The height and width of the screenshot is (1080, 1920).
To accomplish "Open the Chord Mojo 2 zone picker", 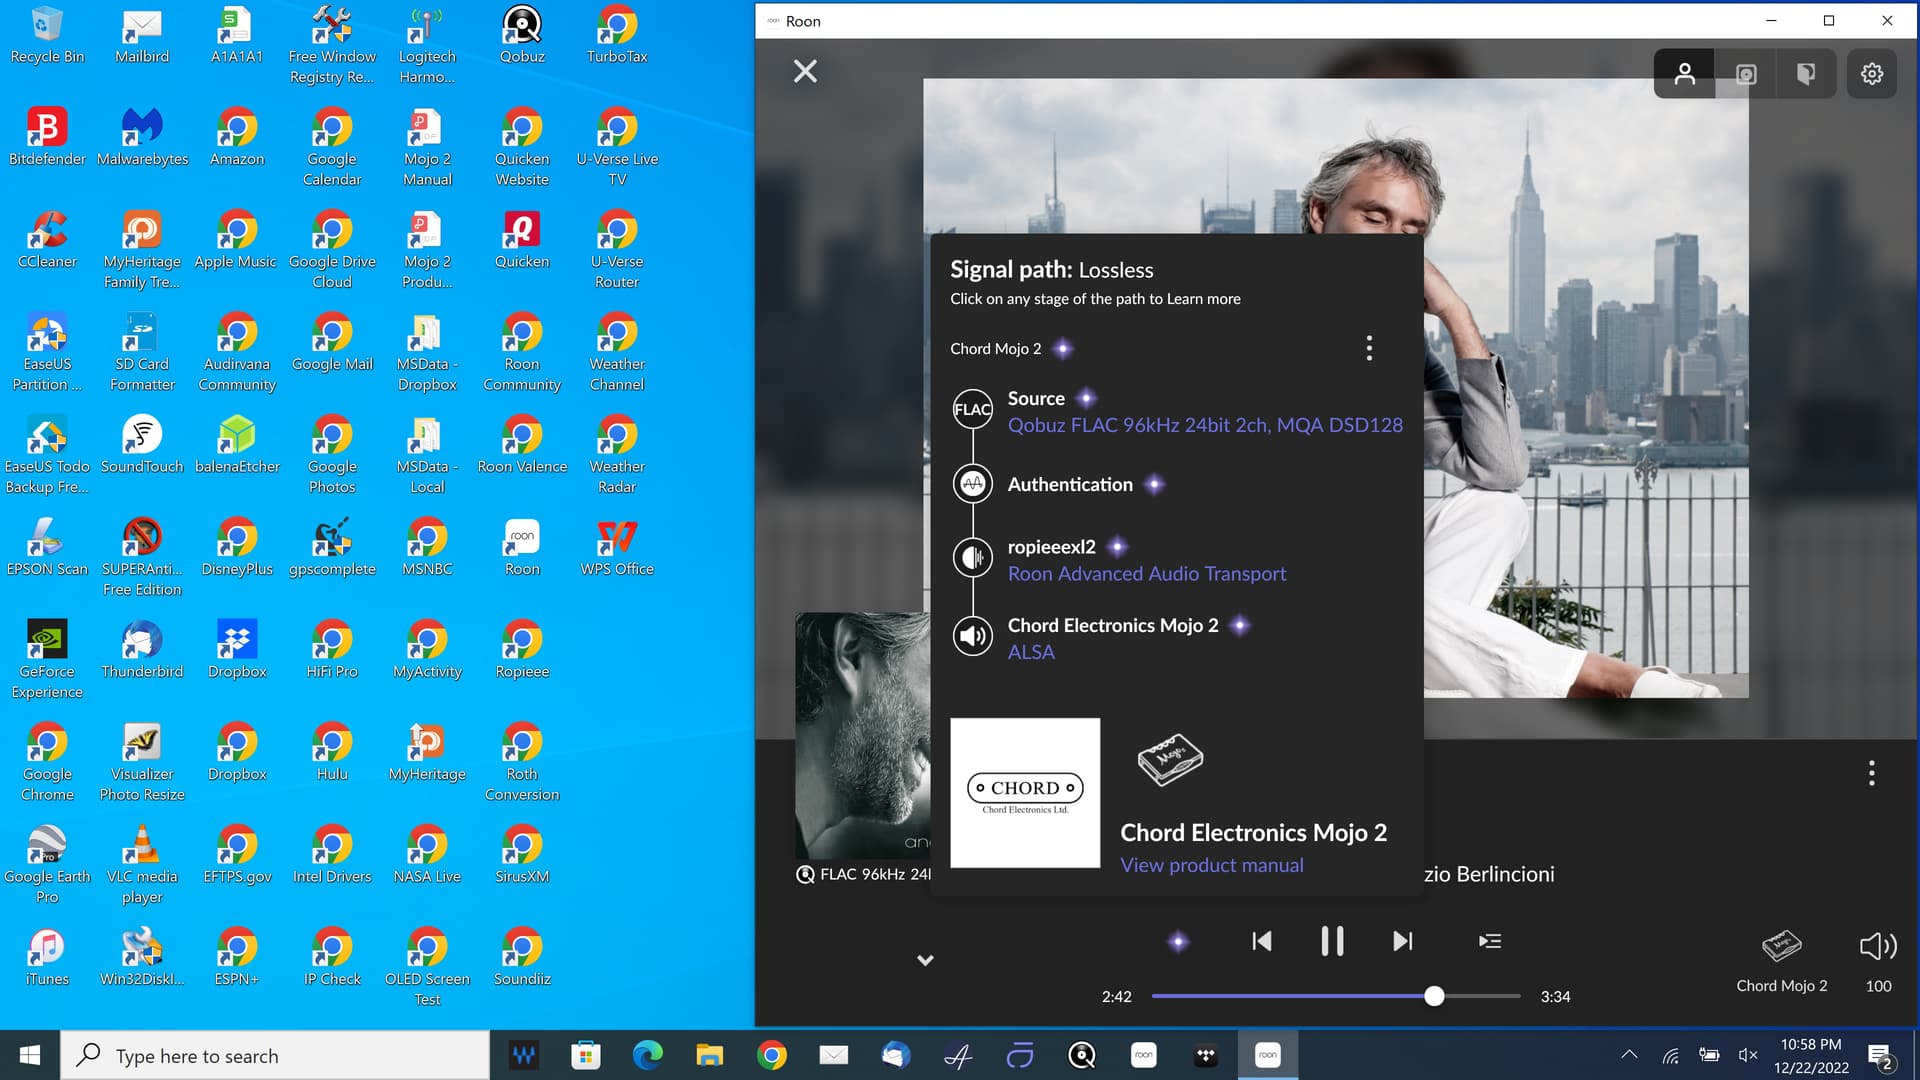I will pos(1781,961).
